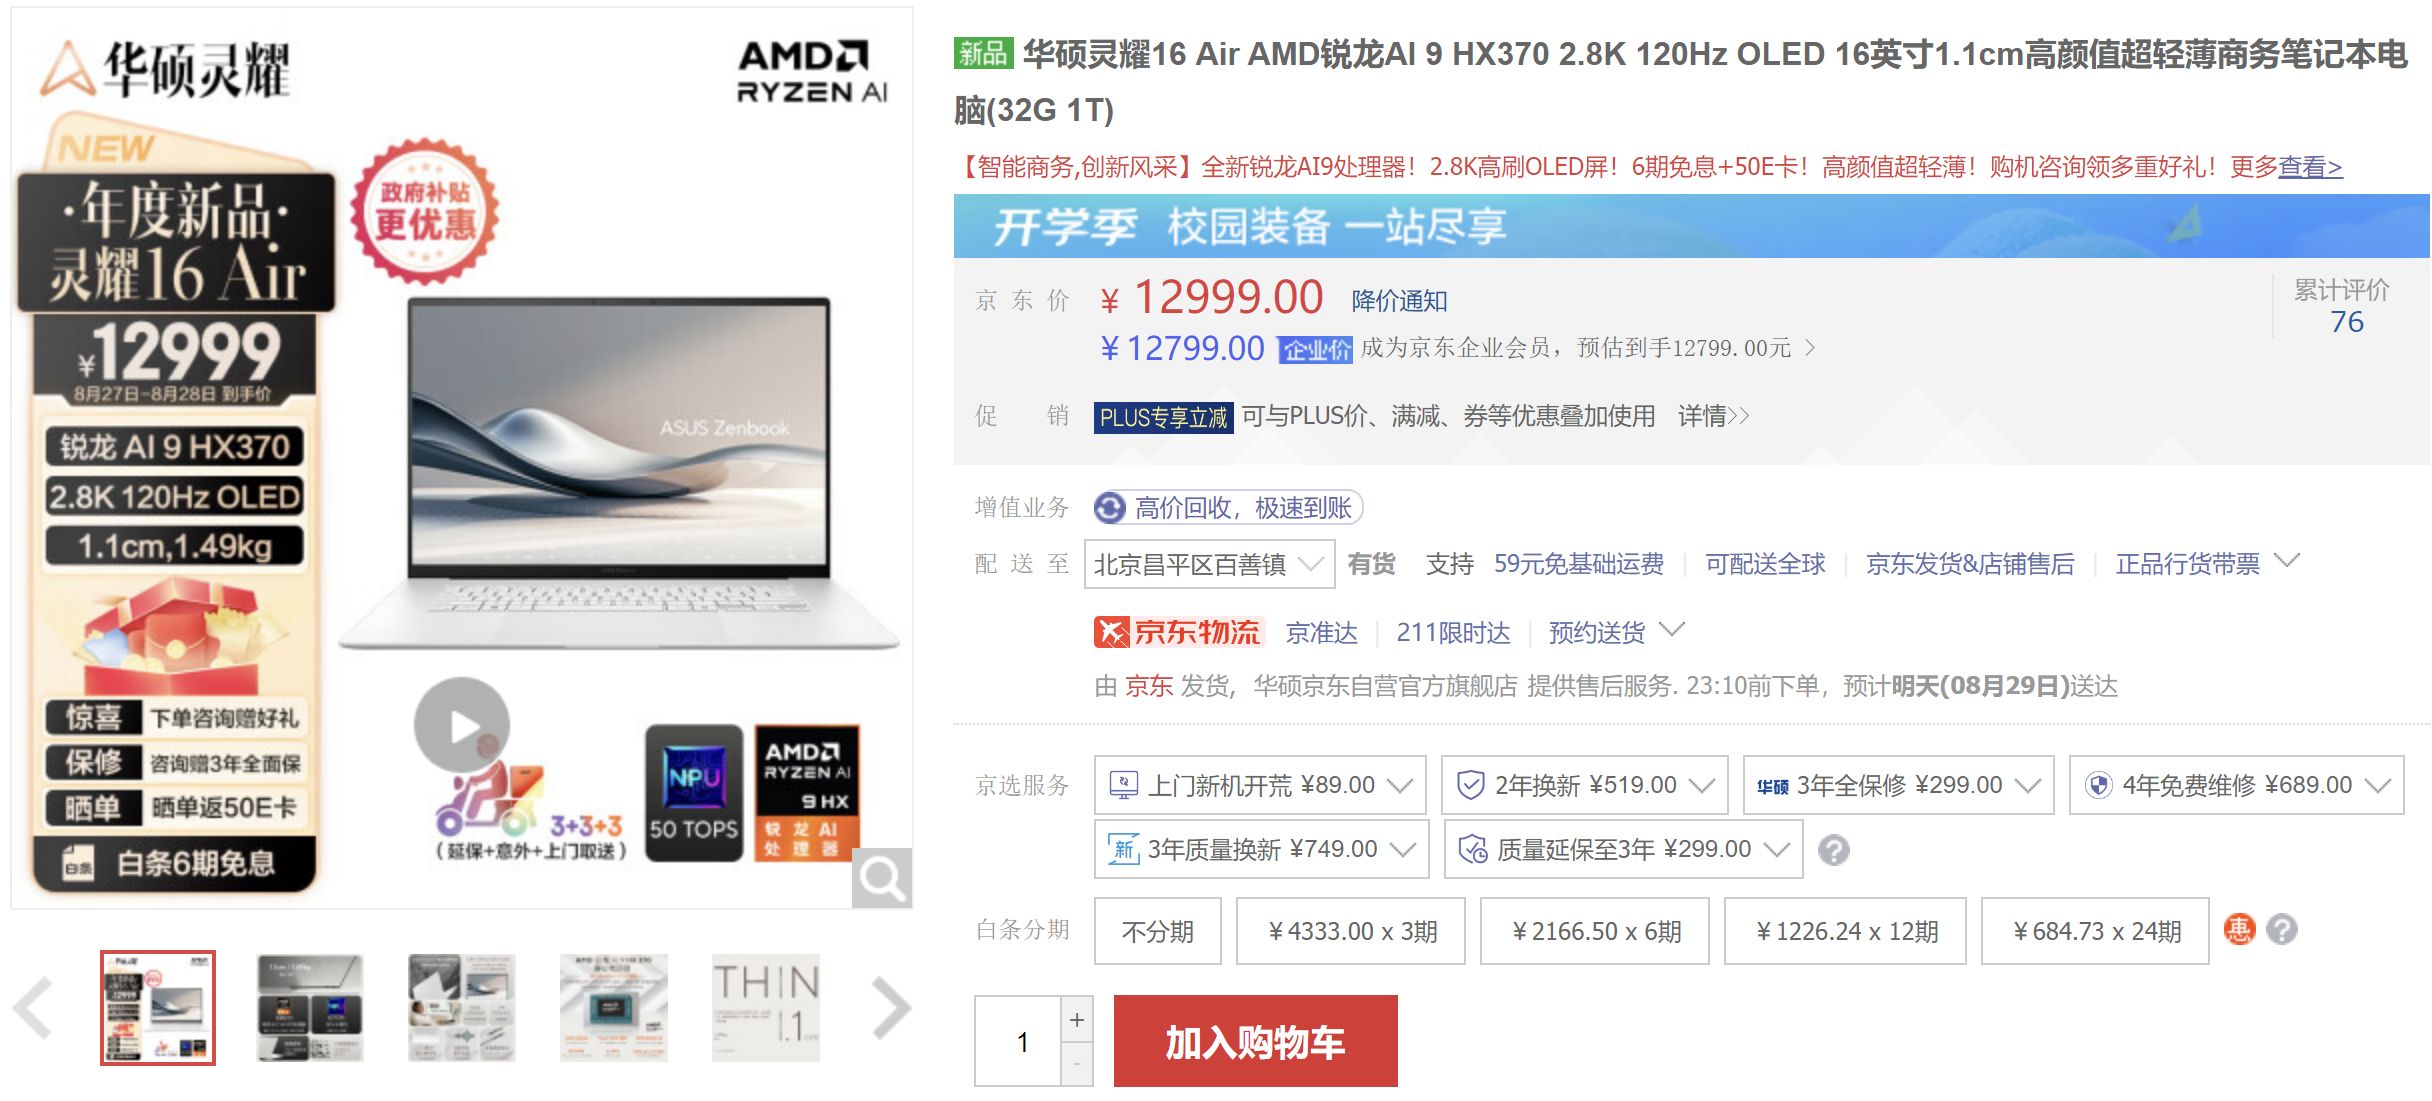Open the 北京昌平区百善镇 delivery address dropdown
This screenshot has width=2432, height=1101.
pyautogui.click(x=1209, y=564)
